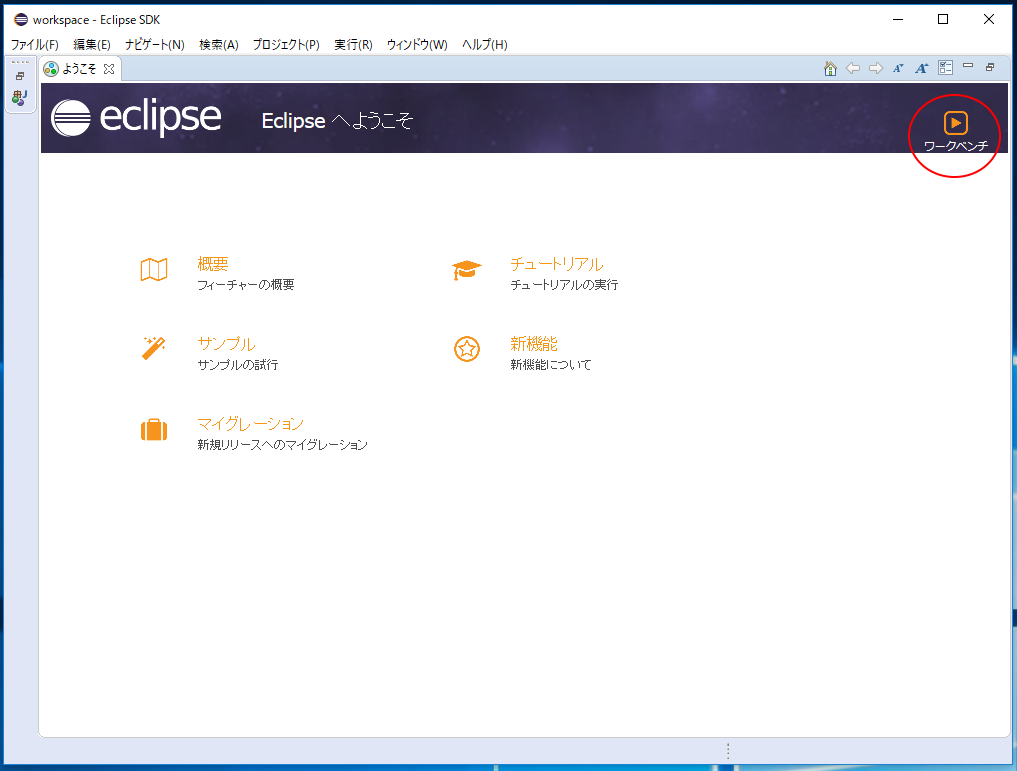
Task: Restore the Welcome view from maximized
Action: (x=990, y=67)
